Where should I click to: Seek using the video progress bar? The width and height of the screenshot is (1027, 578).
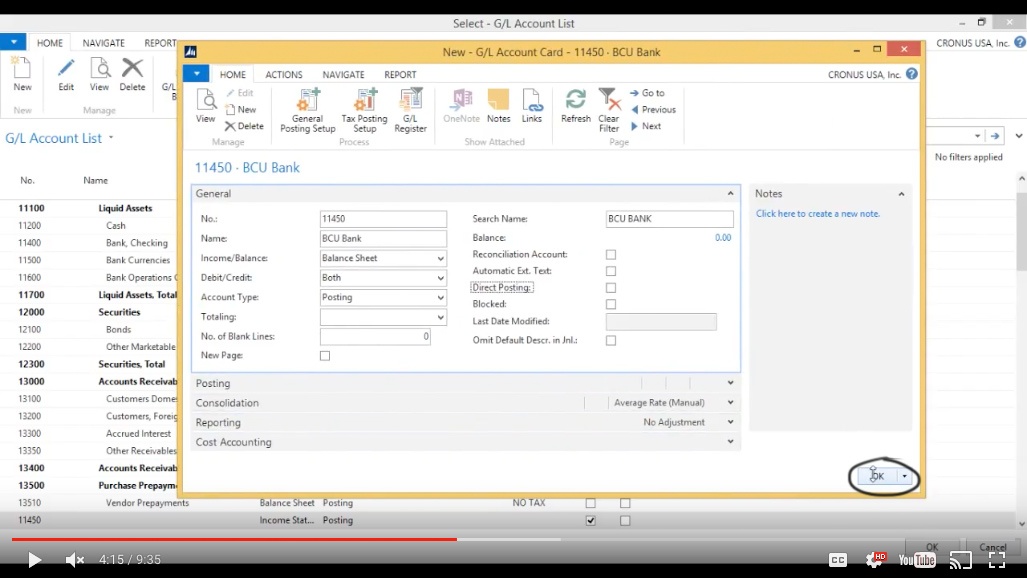(x=514, y=539)
